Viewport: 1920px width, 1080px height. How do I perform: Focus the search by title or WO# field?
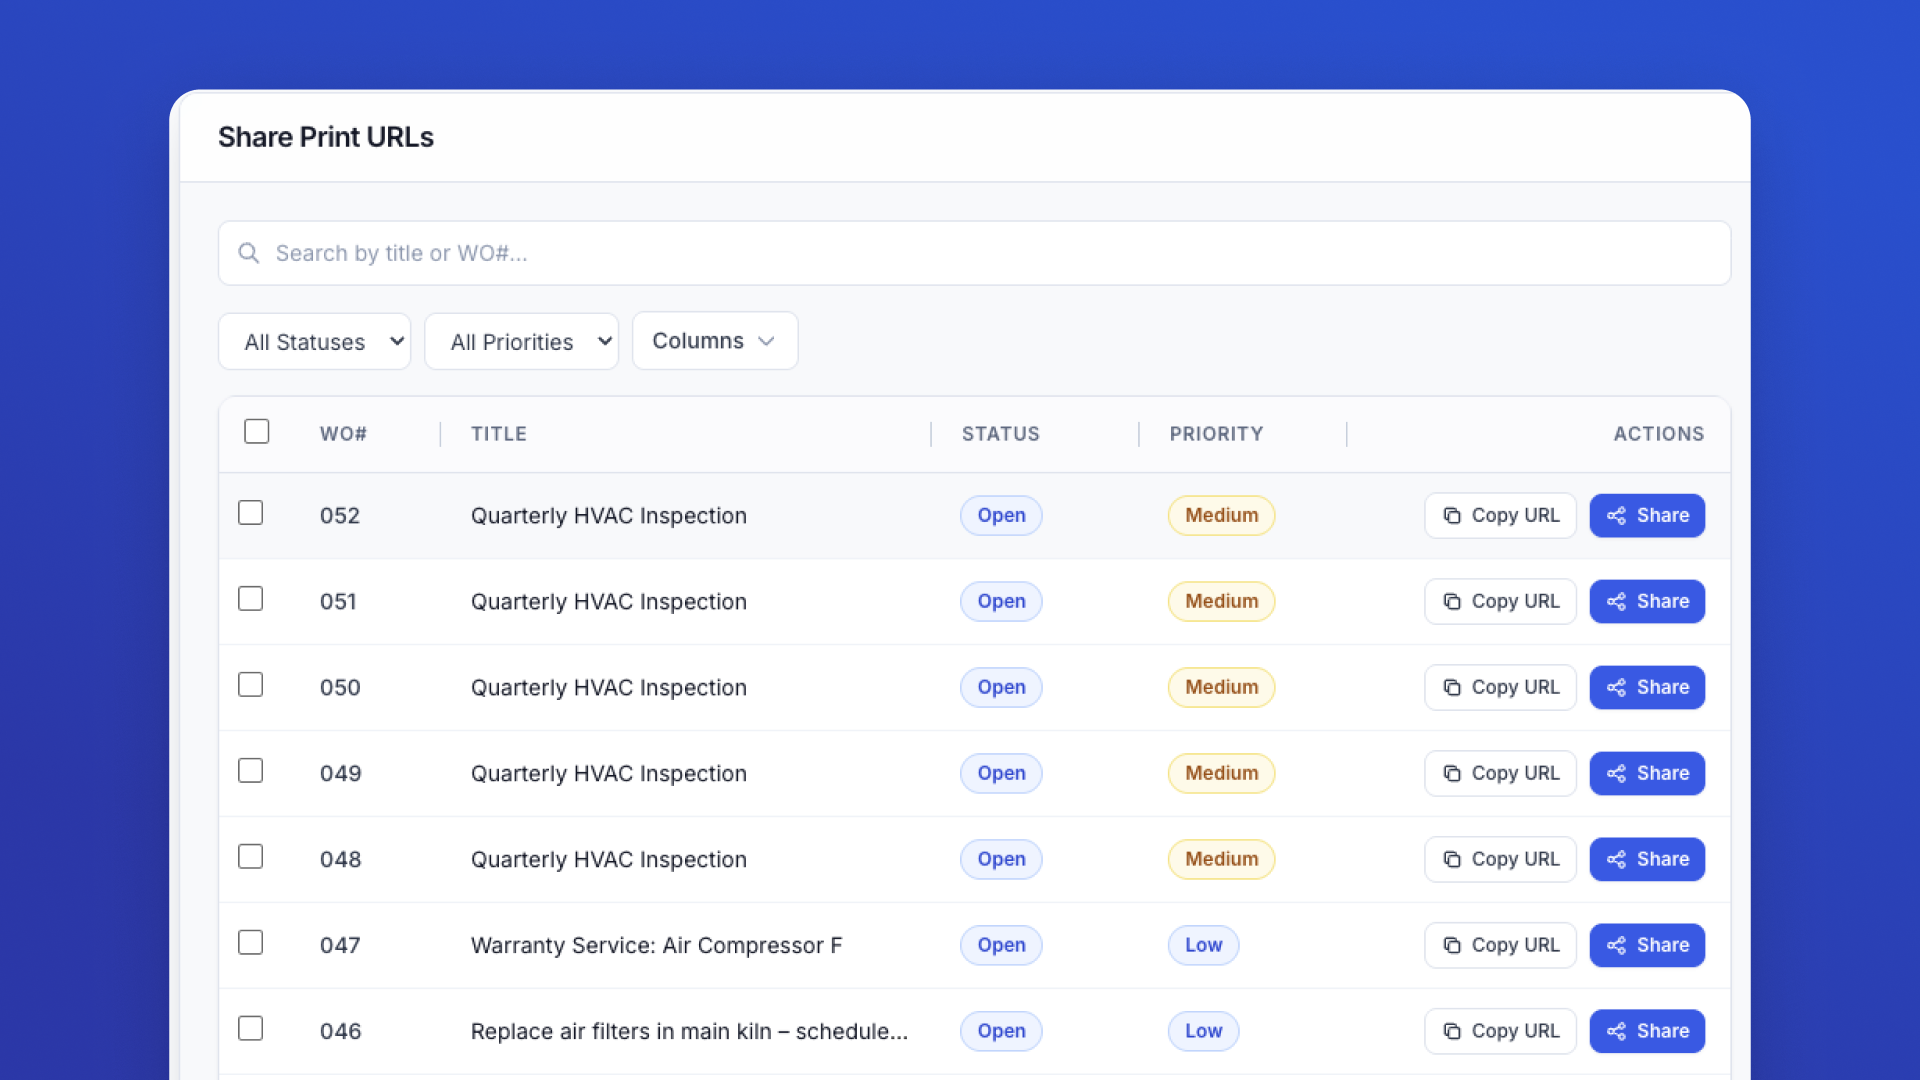[x=974, y=253]
